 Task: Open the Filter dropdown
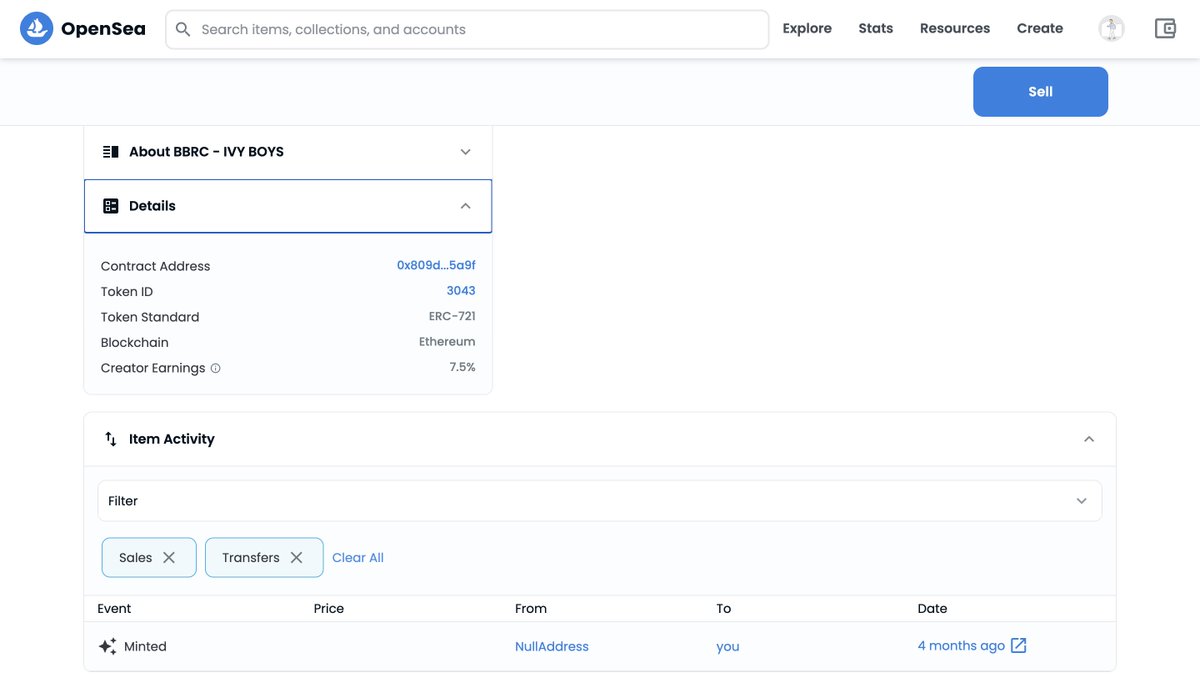(x=600, y=501)
